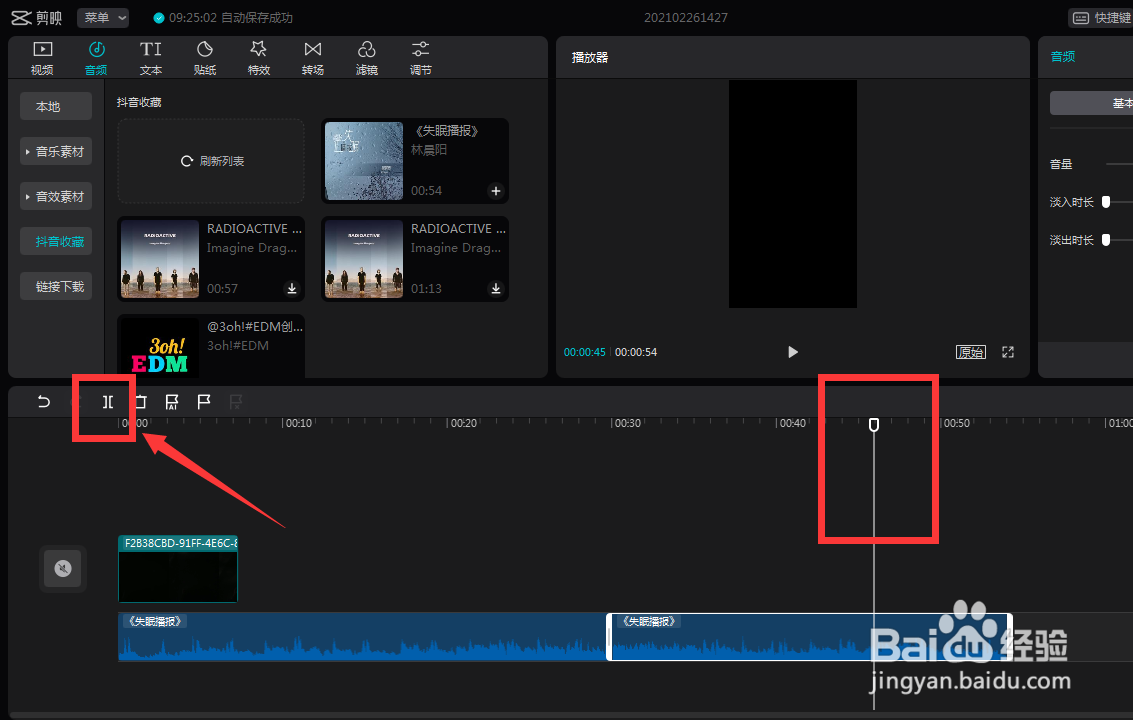Click the 音量 volume label
This screenshot has width=1133, height=720.
point(1061,164)
